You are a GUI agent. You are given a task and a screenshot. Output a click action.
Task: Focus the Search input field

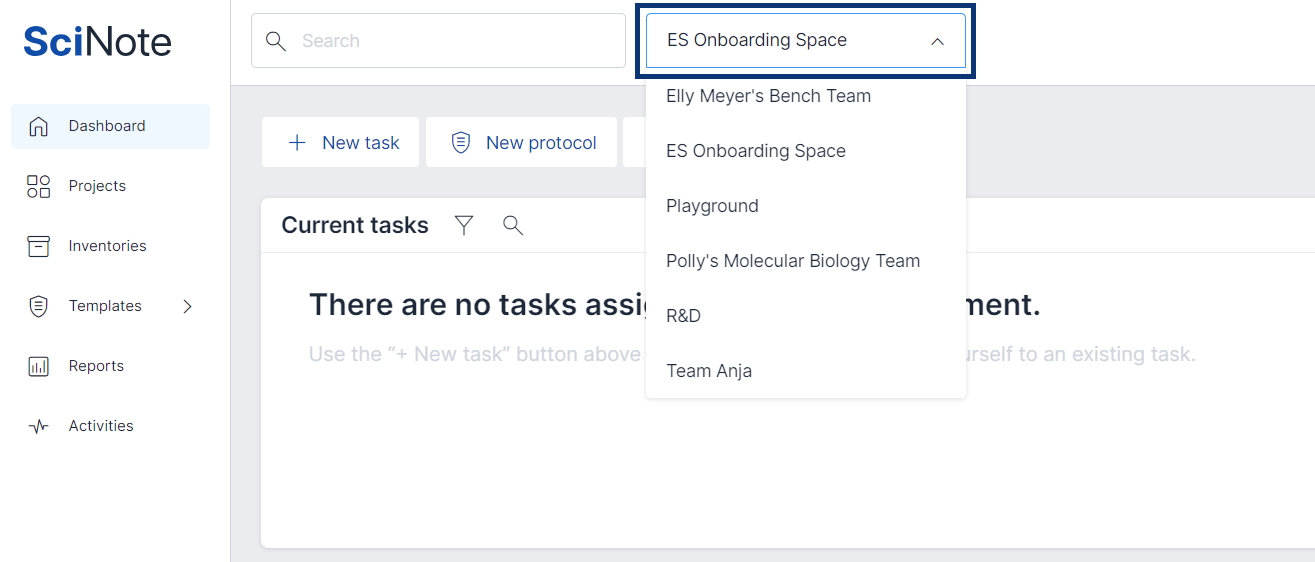(450, 41)
